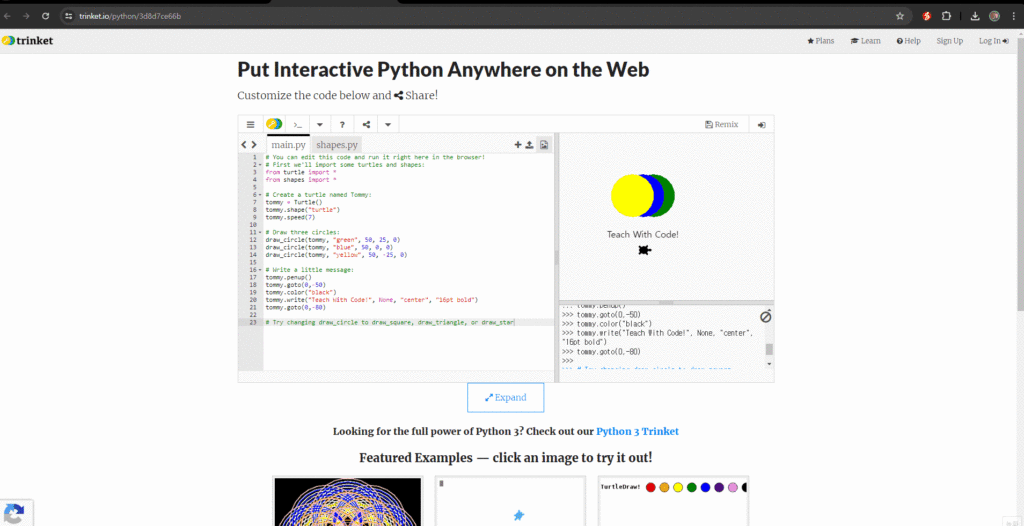Click the 'Teach With Code!' output text

coord(643,234)
